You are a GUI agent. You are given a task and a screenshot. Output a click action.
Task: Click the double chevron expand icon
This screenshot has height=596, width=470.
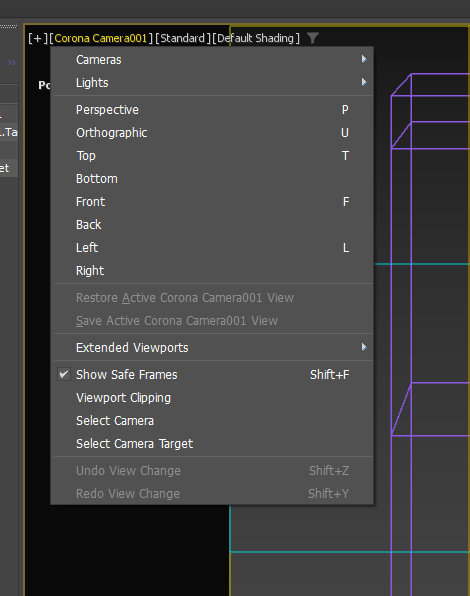(12, 62)
